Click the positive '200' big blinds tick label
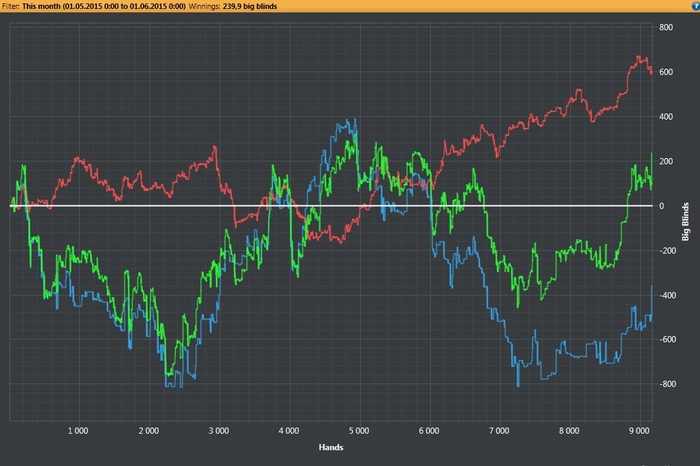This screenshot has height=466, width=700. click(666, 161)
